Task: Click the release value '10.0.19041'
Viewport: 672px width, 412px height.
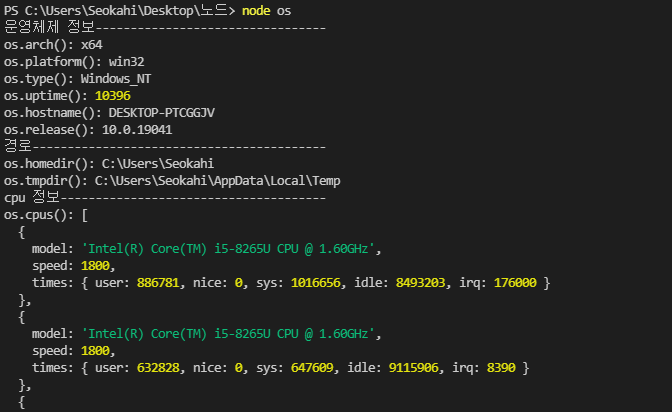Action: click(137, 129)
